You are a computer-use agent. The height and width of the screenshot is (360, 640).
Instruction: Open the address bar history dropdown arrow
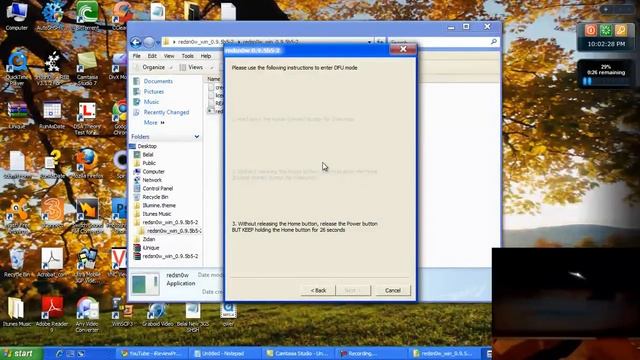point(369,42)
